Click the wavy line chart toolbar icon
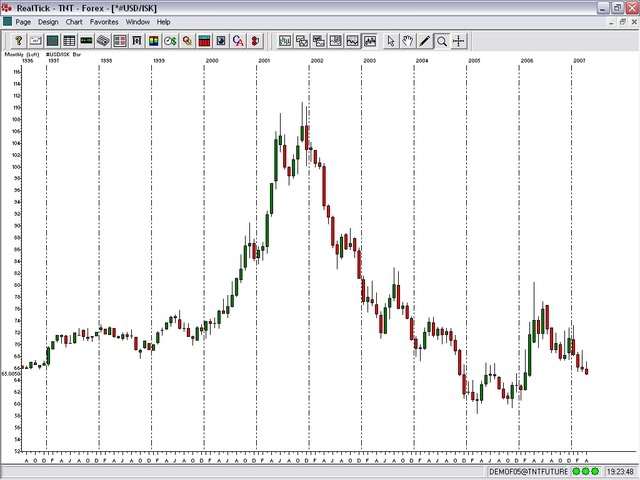 click(x=353, y=41)
